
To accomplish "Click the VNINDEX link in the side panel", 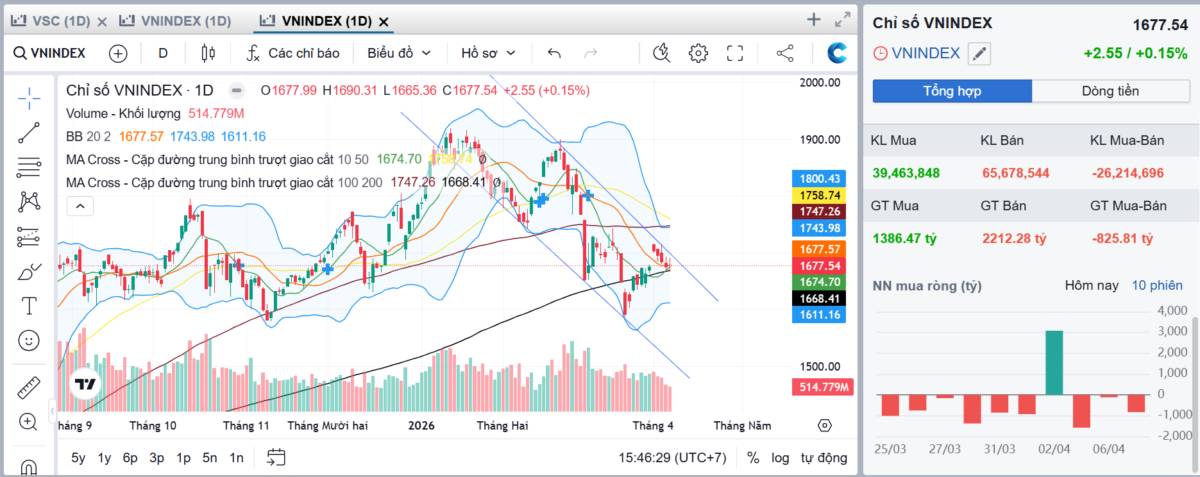I will pyautogui.click(x=925, y=54).
